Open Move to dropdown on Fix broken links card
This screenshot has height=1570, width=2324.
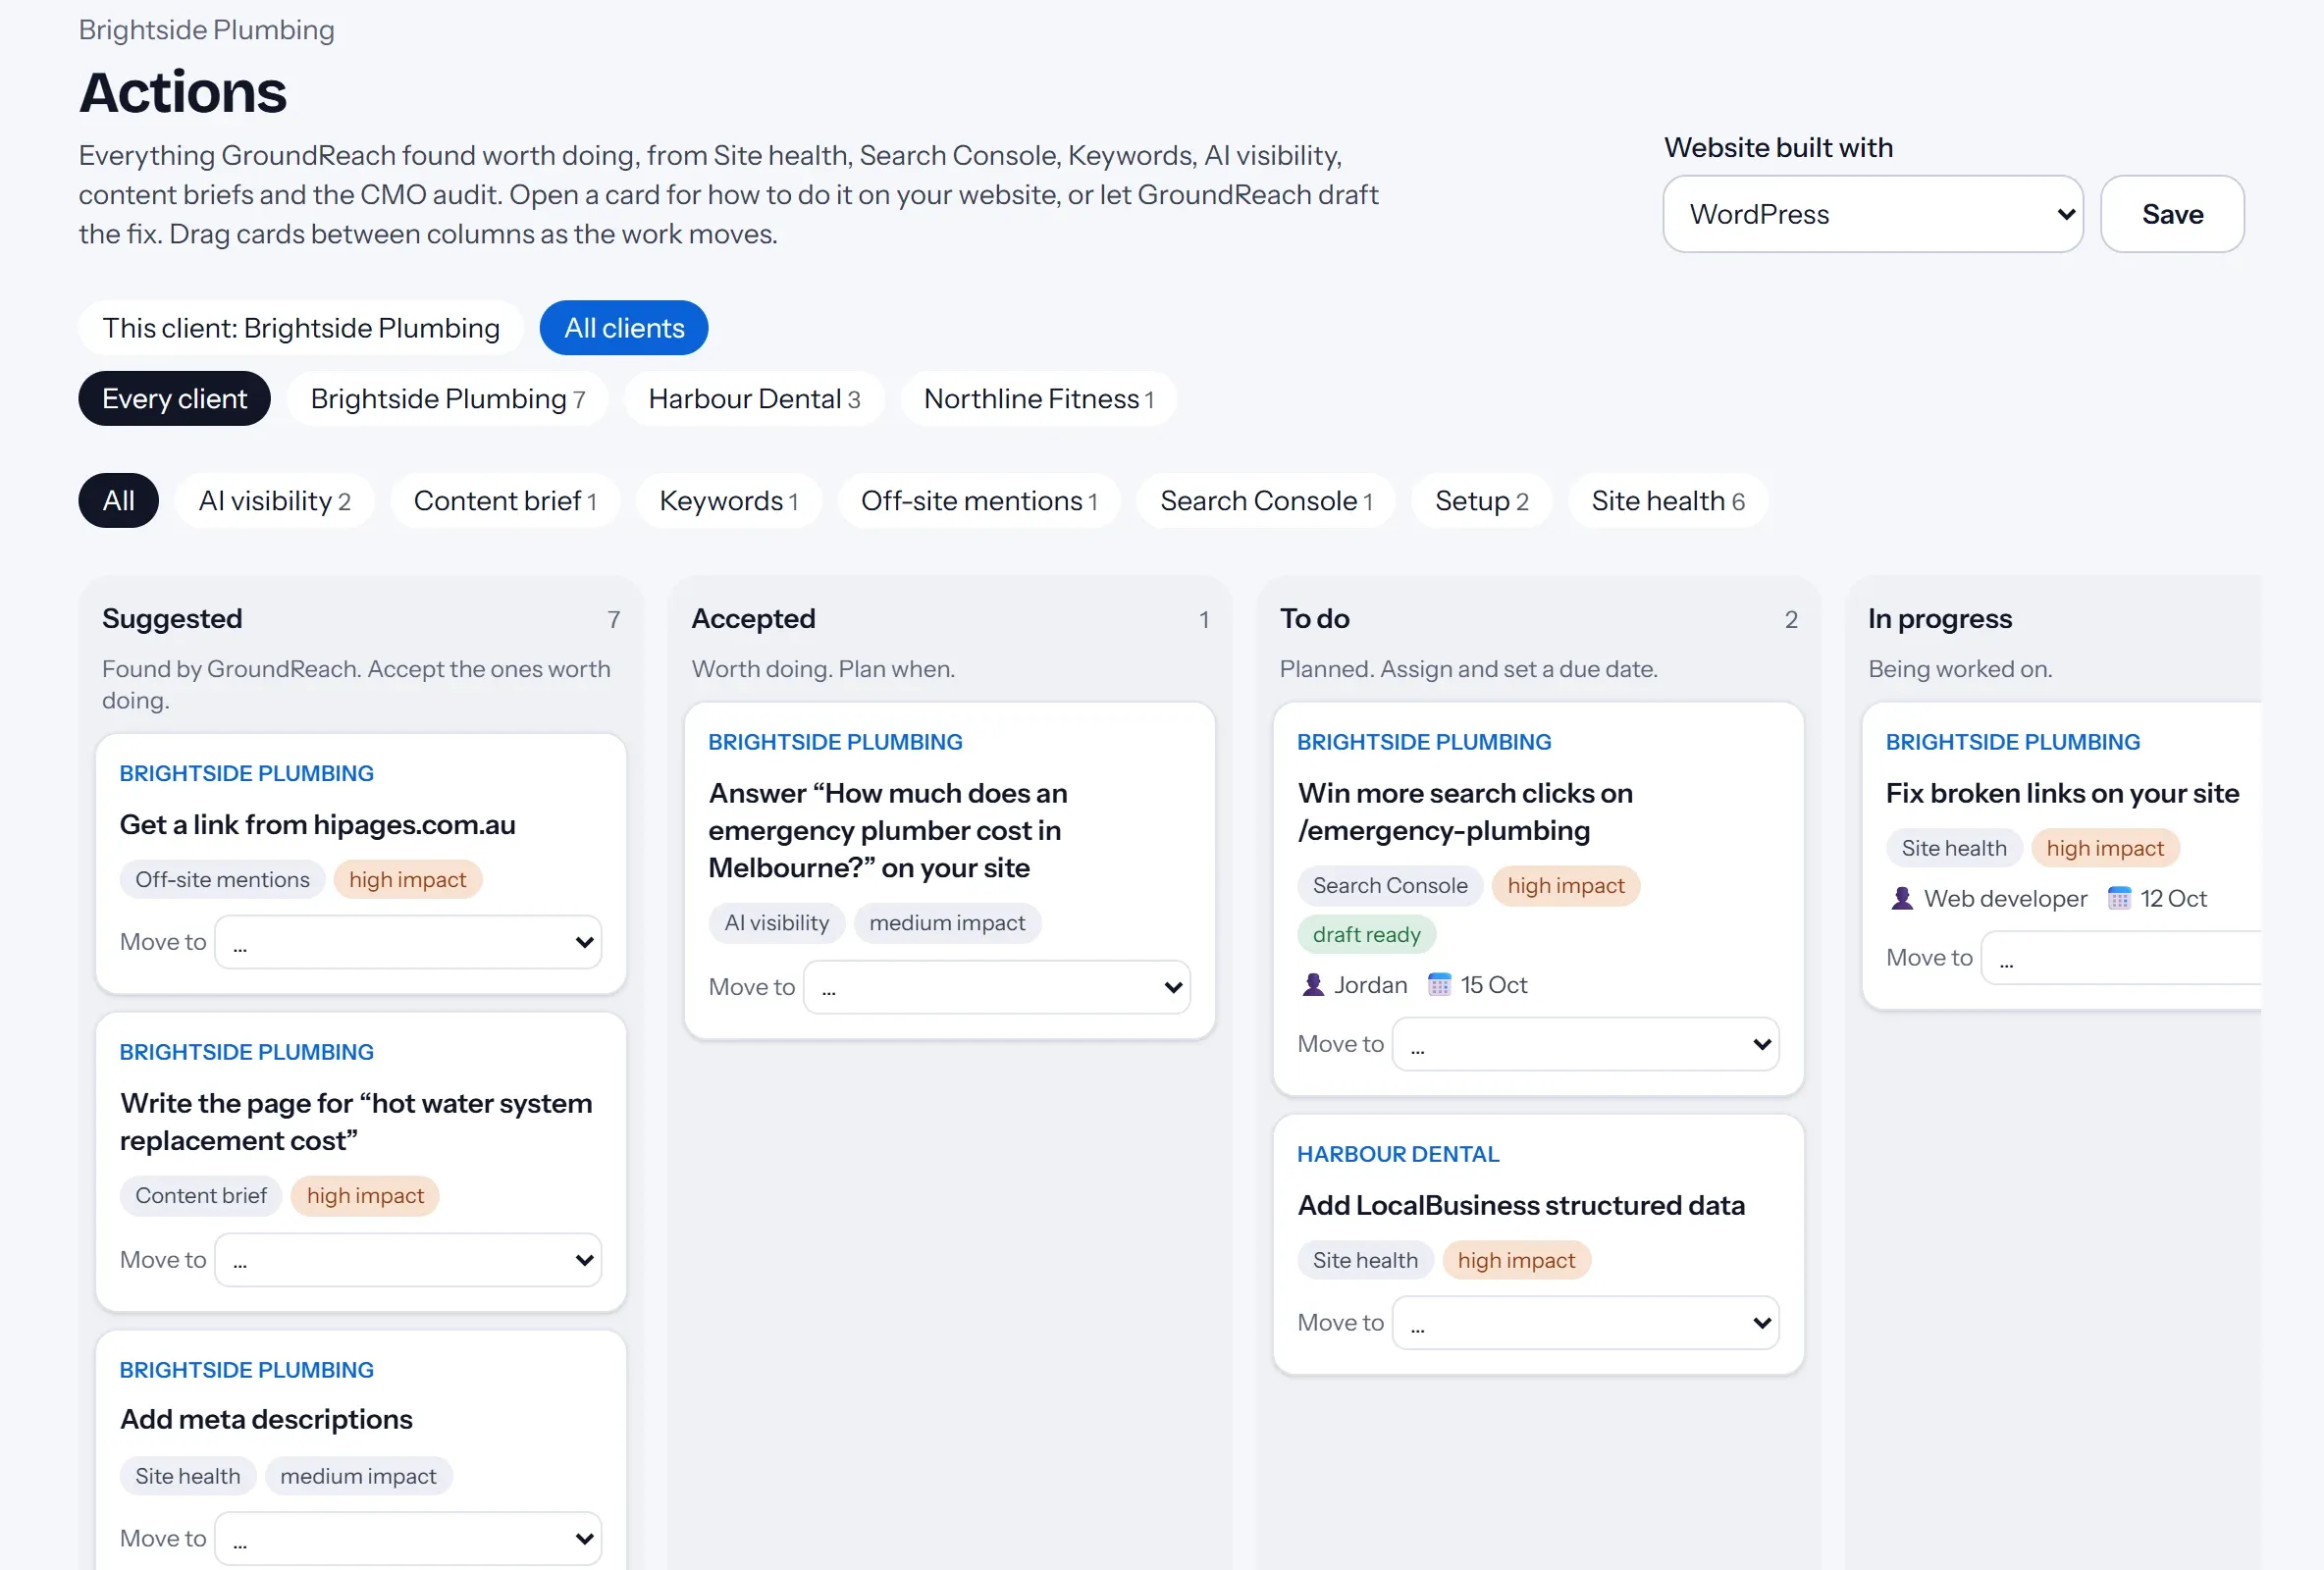click(x=2121, y=959)
